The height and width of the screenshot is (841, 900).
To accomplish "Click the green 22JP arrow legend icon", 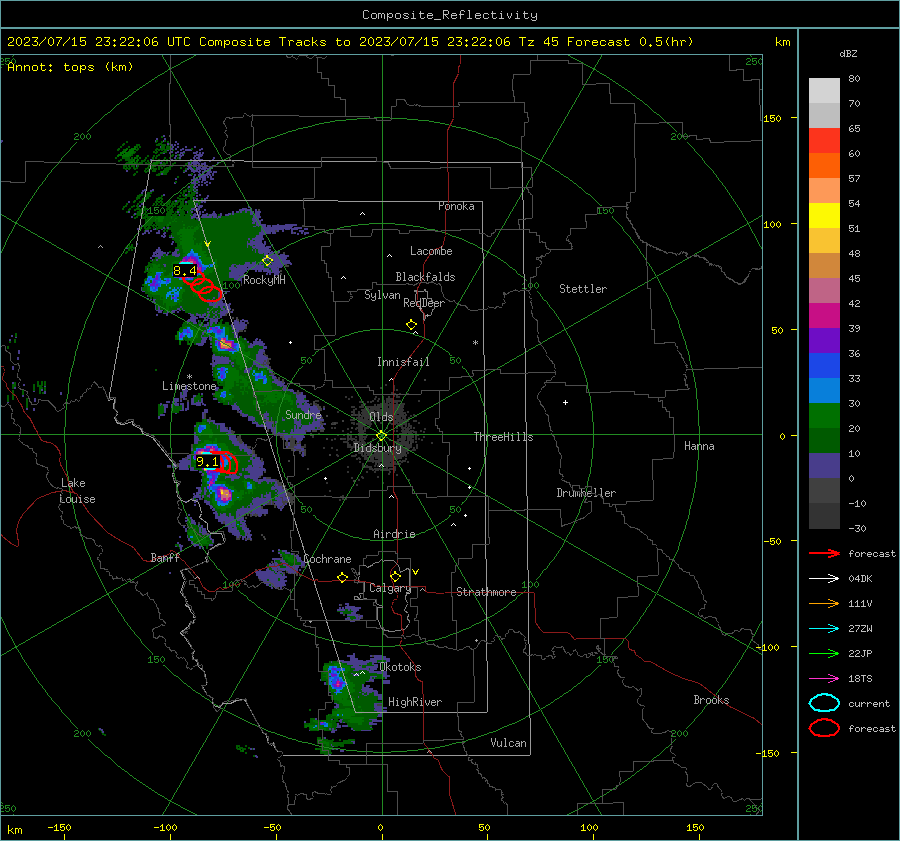I will point(824,653).
